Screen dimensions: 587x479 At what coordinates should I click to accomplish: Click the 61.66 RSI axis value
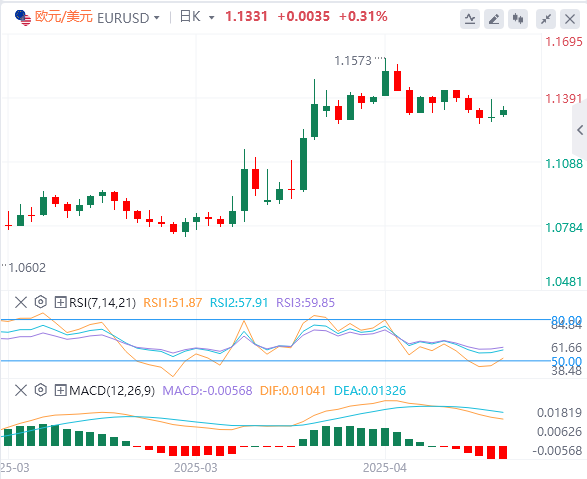[566, 348]
